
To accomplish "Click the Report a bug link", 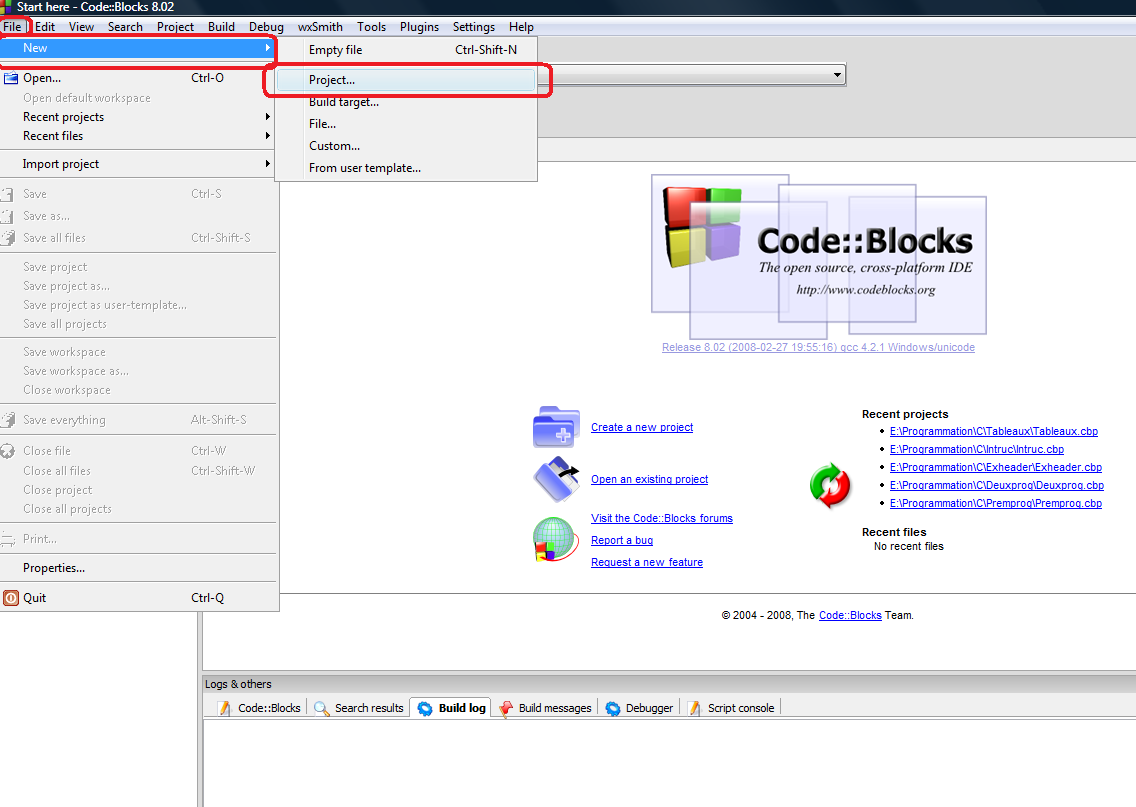I will (x=622, y=540).
